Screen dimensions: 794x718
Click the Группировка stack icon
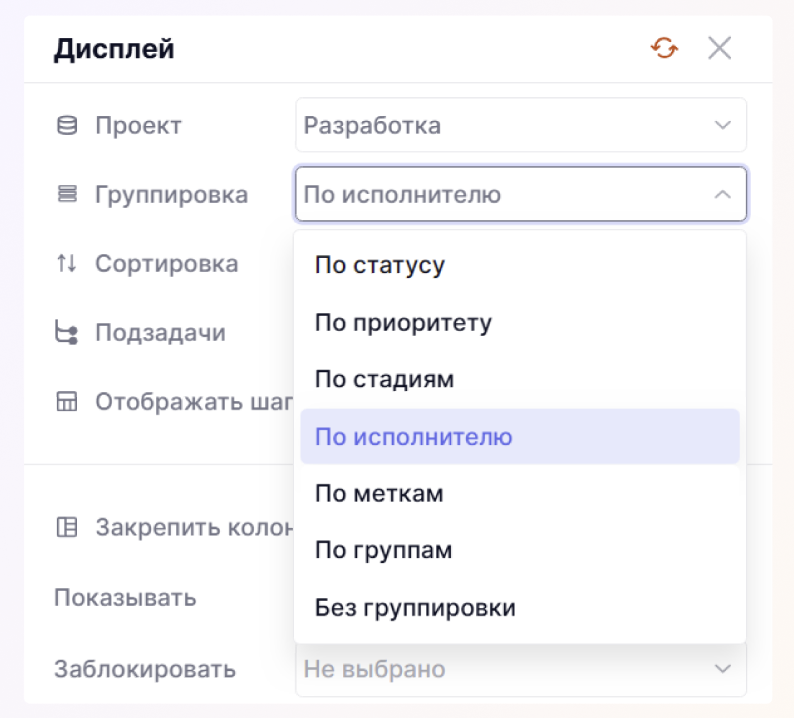click(x=67, y=195)
